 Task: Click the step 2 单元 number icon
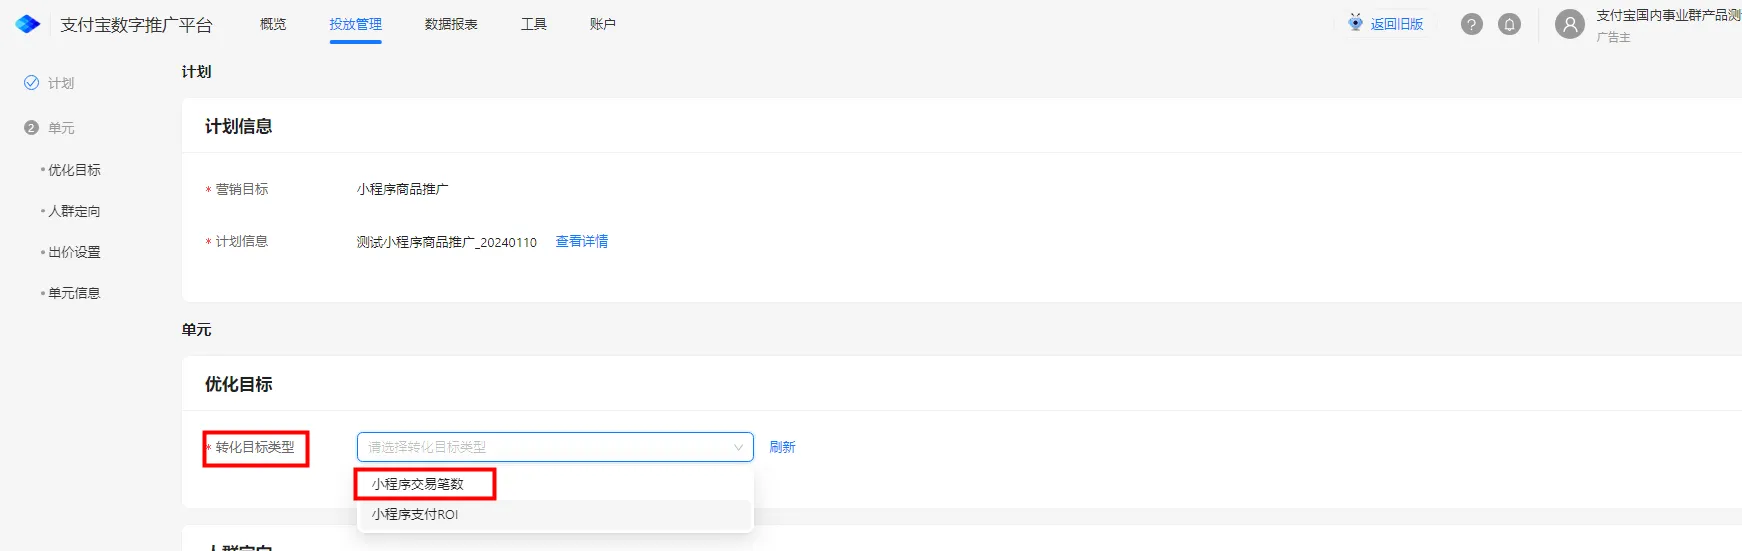[x=31, y=128]
